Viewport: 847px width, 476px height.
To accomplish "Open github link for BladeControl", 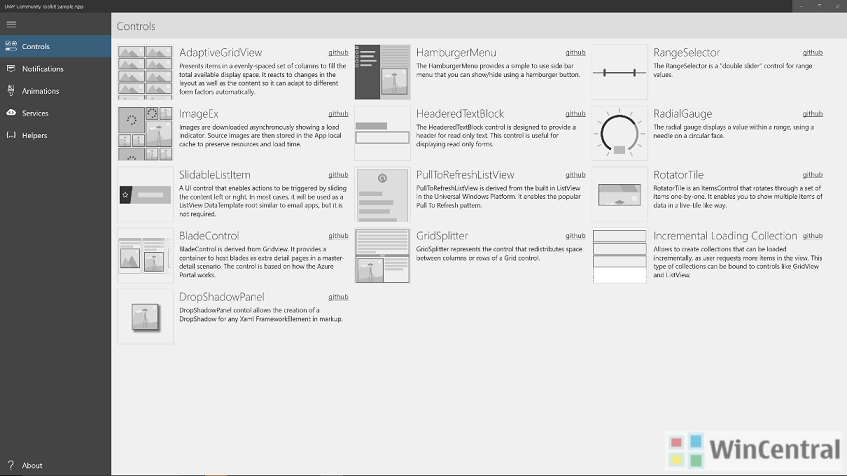I will 338,236.
